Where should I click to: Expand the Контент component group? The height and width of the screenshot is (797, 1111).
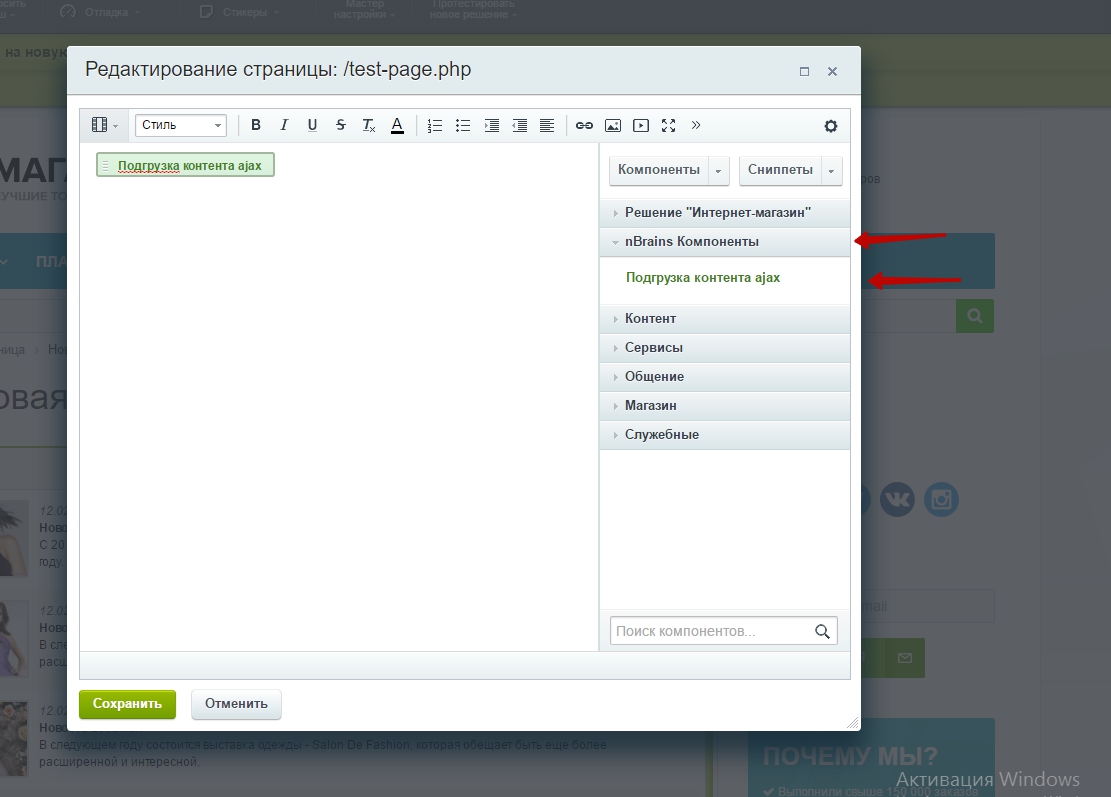[x=725, y=319]
